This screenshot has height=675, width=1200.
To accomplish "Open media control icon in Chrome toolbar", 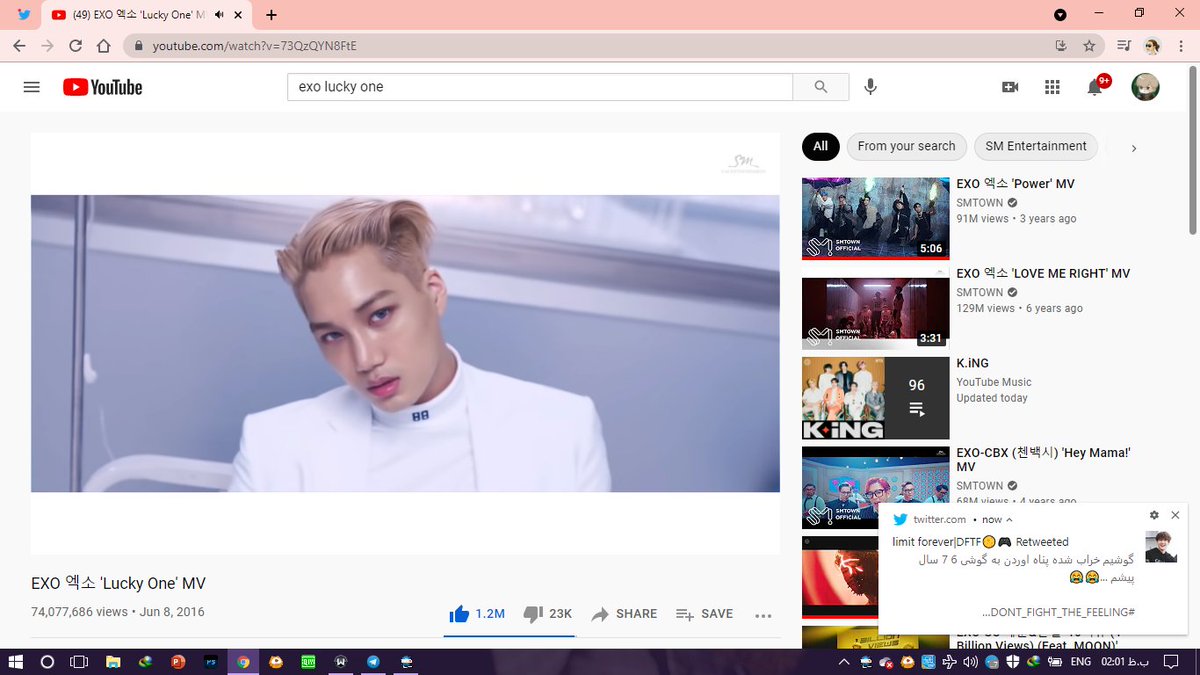I will coord(1124,46).
